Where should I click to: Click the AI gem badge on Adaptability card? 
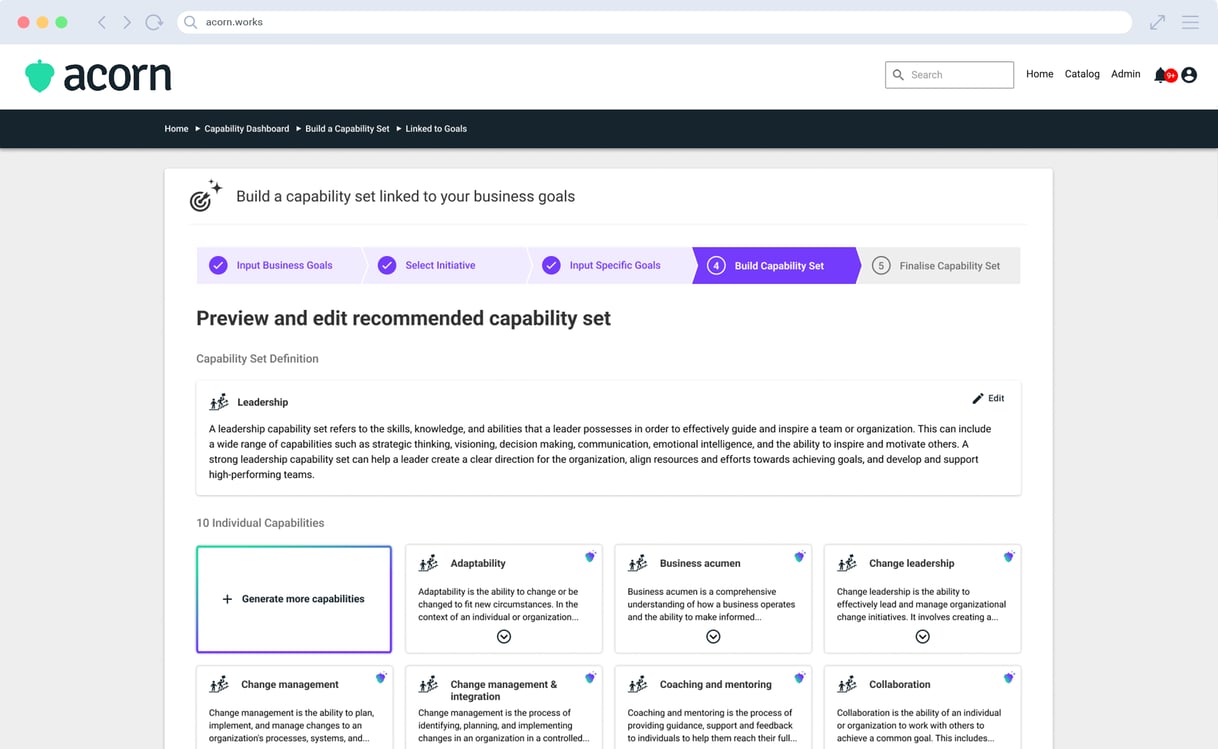click(589, 557)
